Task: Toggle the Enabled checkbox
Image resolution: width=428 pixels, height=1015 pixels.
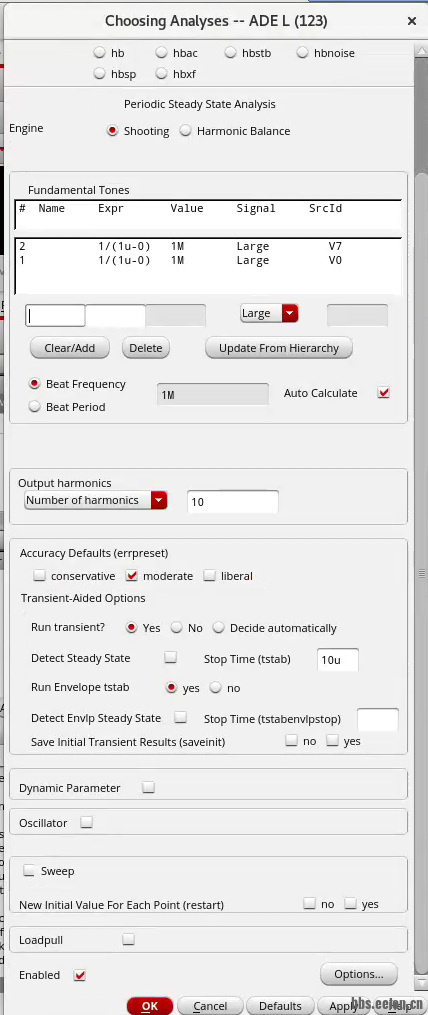Action: [80, 975]
